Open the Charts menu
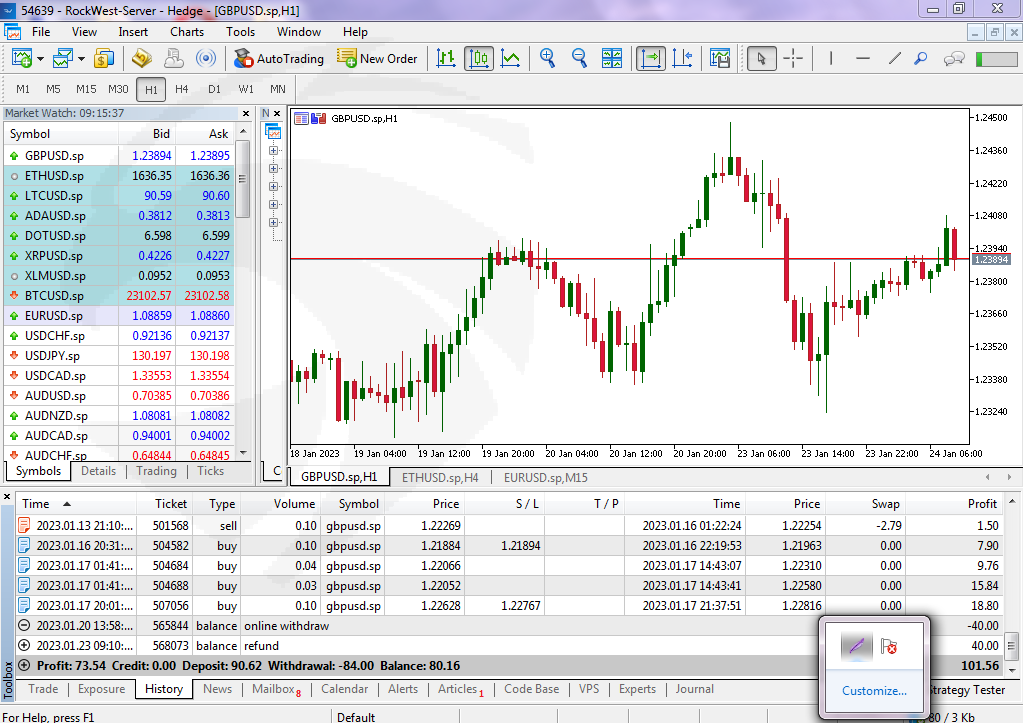Viewport: 1023px width, 723px height. click(x=186, y=31)
